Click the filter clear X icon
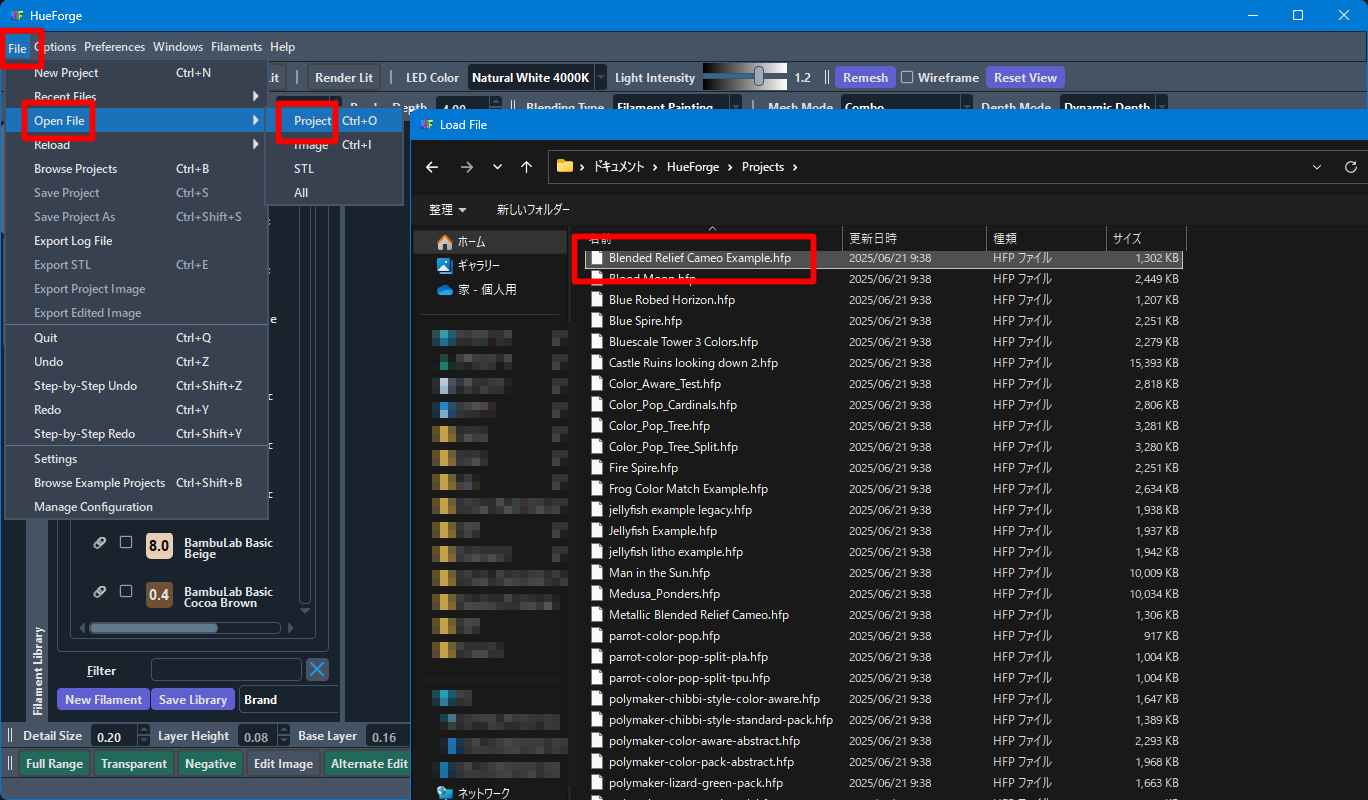This screenshot has height=800, width=1368. point(317,670)
